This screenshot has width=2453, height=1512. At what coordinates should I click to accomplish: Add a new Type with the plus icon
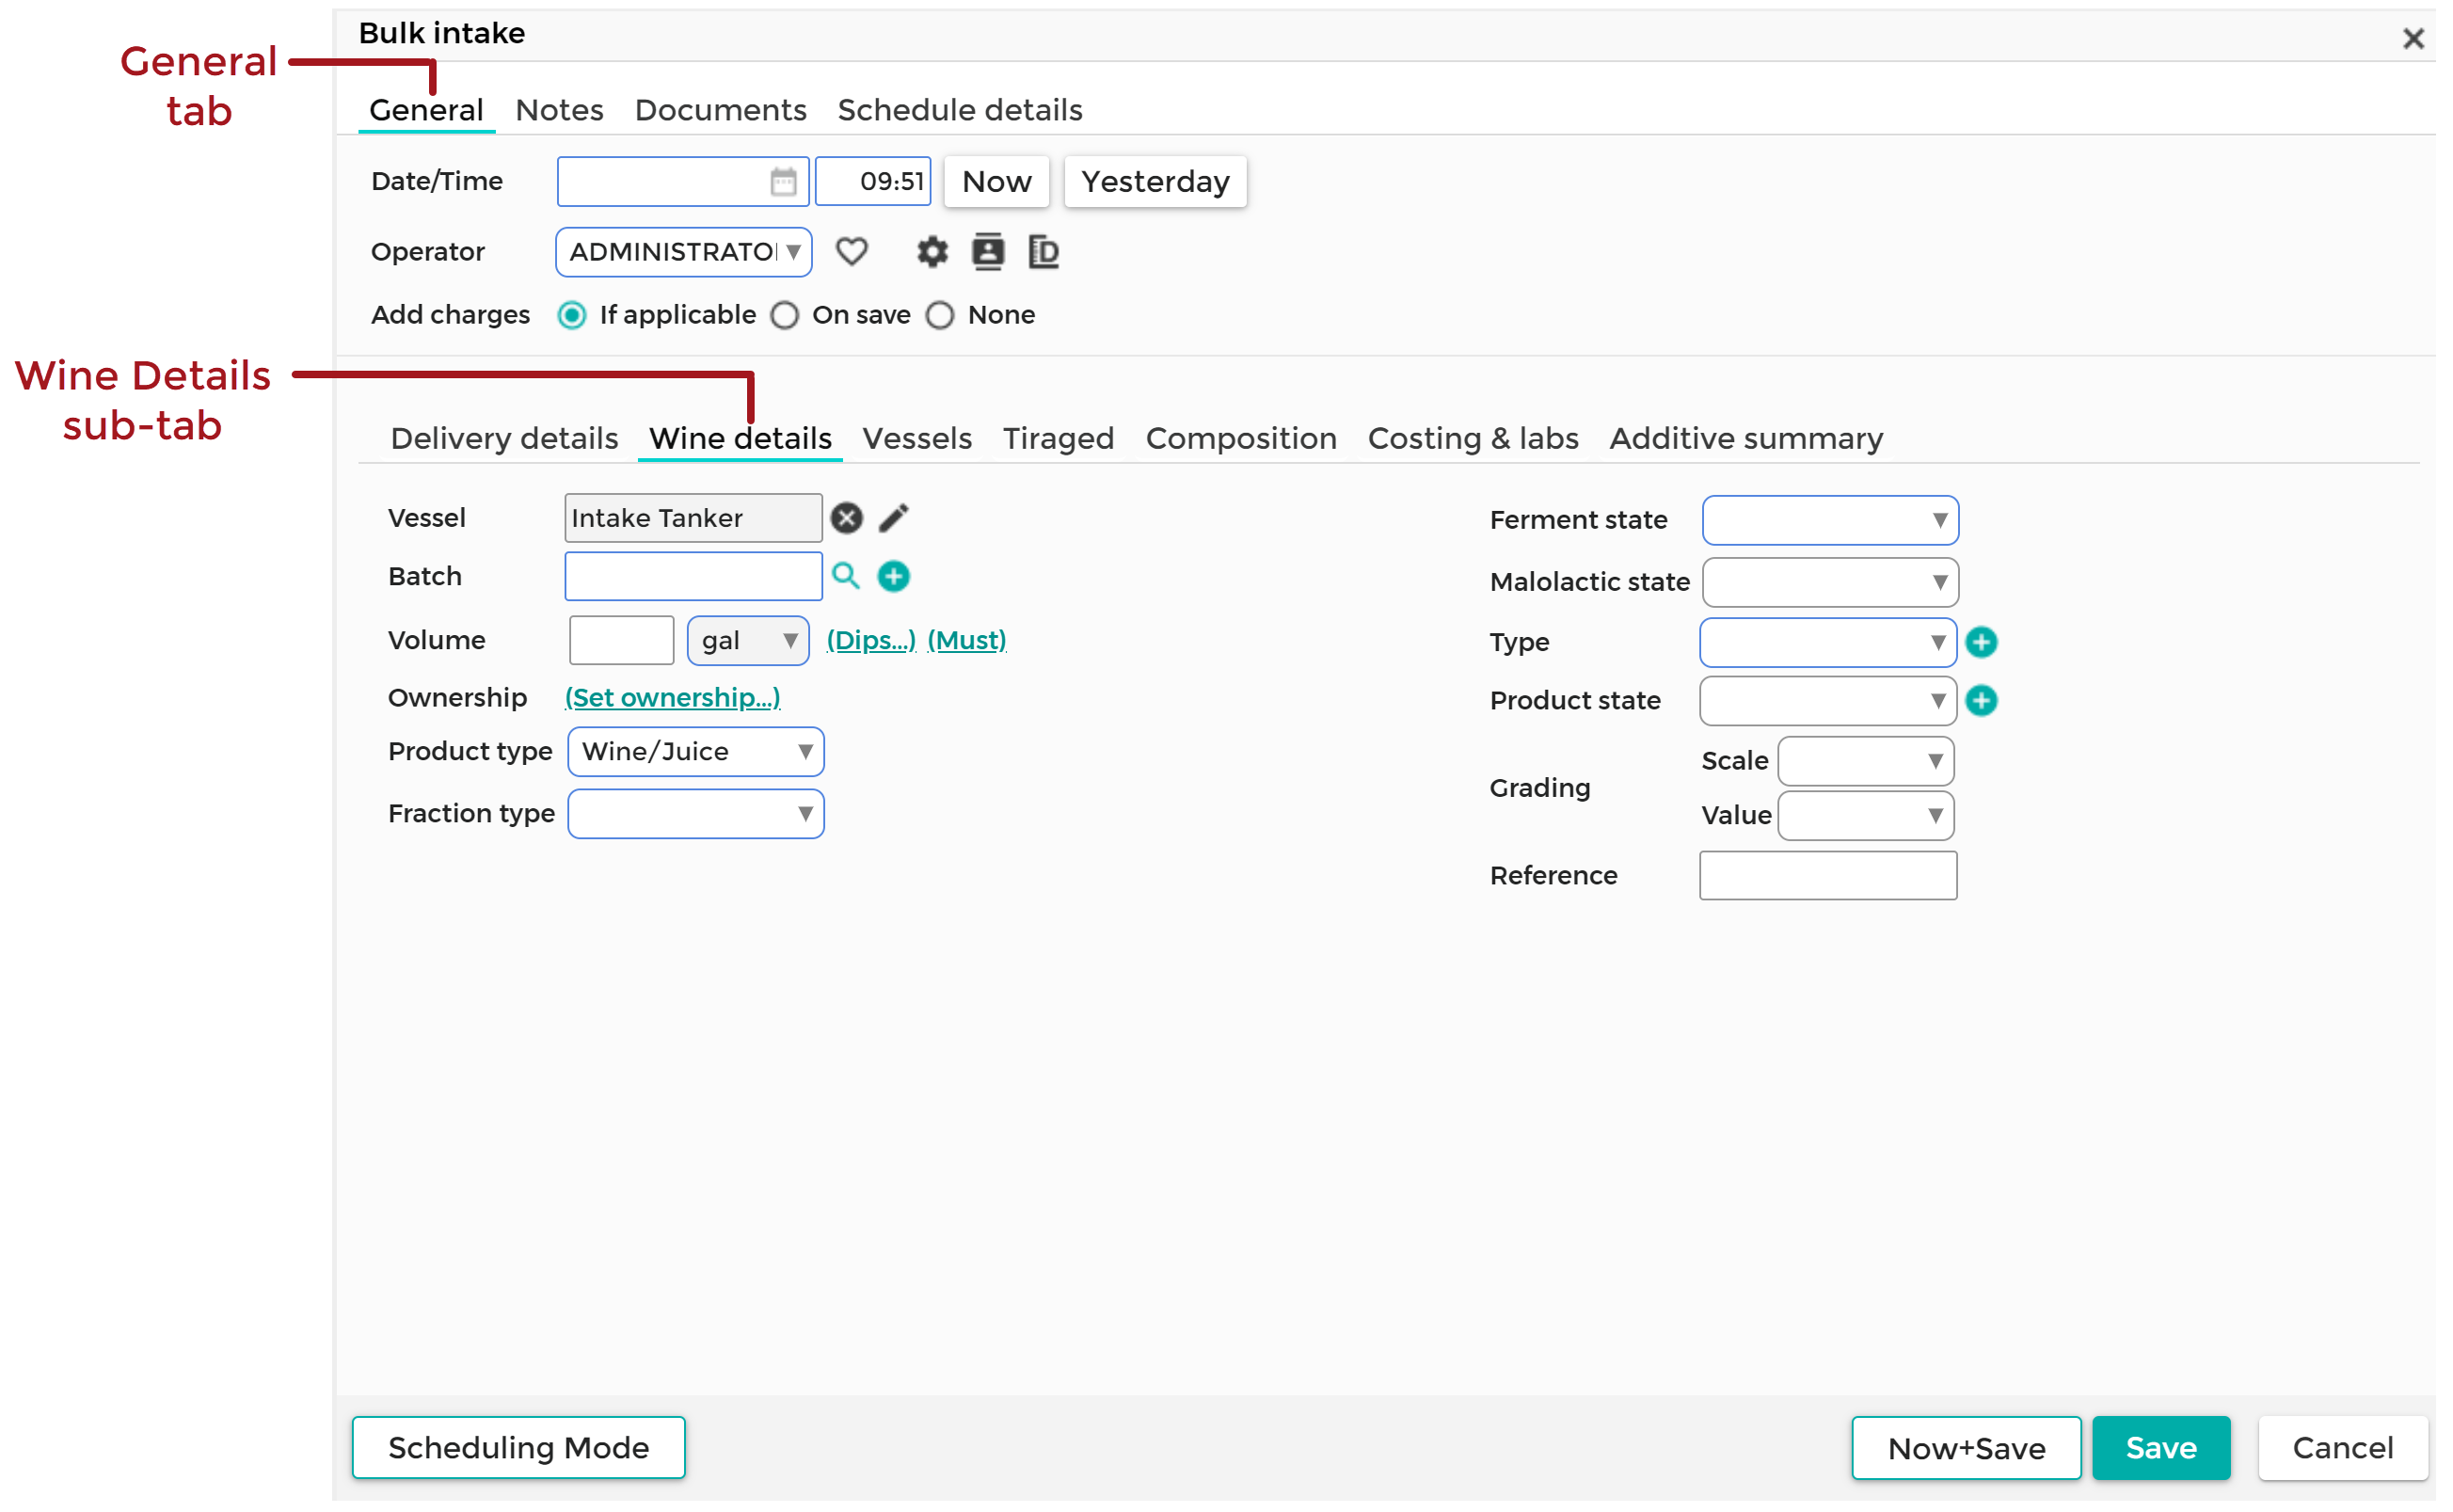1981,642
